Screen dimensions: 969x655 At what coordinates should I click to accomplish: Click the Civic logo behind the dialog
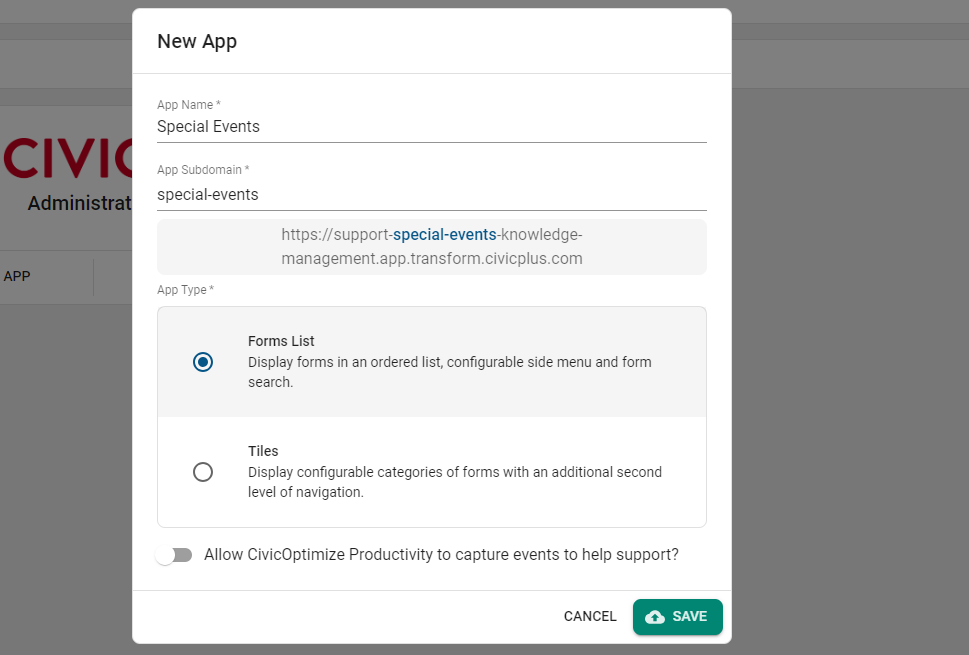67,158
